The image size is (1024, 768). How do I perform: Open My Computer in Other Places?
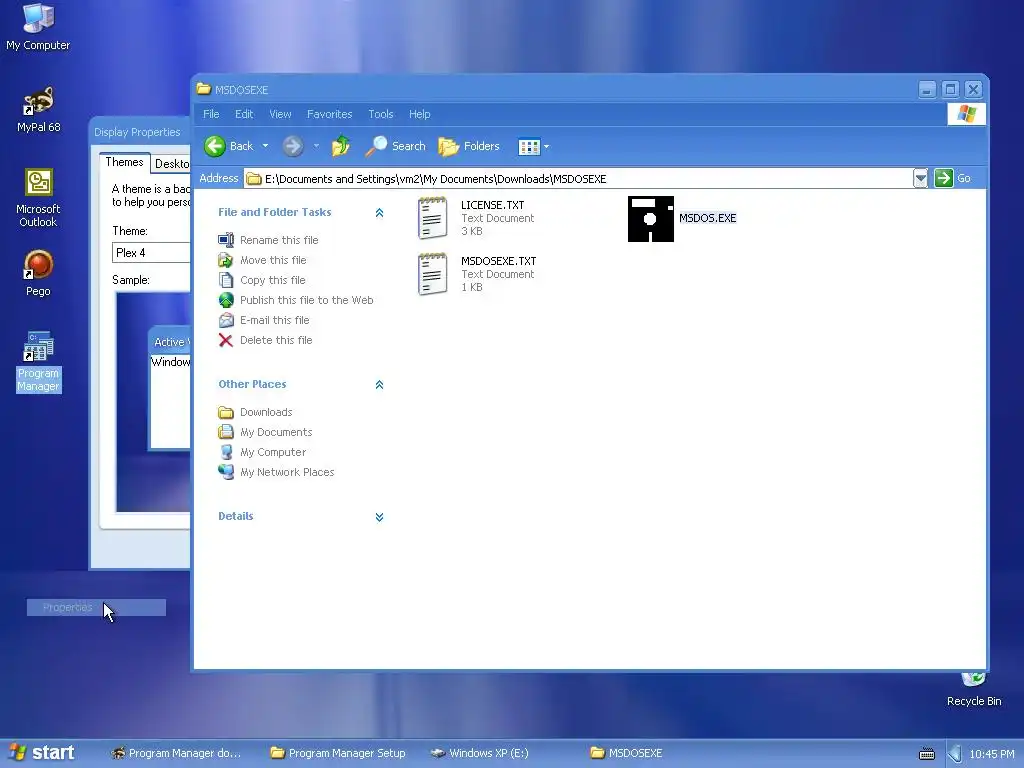[x=272, y=453]
